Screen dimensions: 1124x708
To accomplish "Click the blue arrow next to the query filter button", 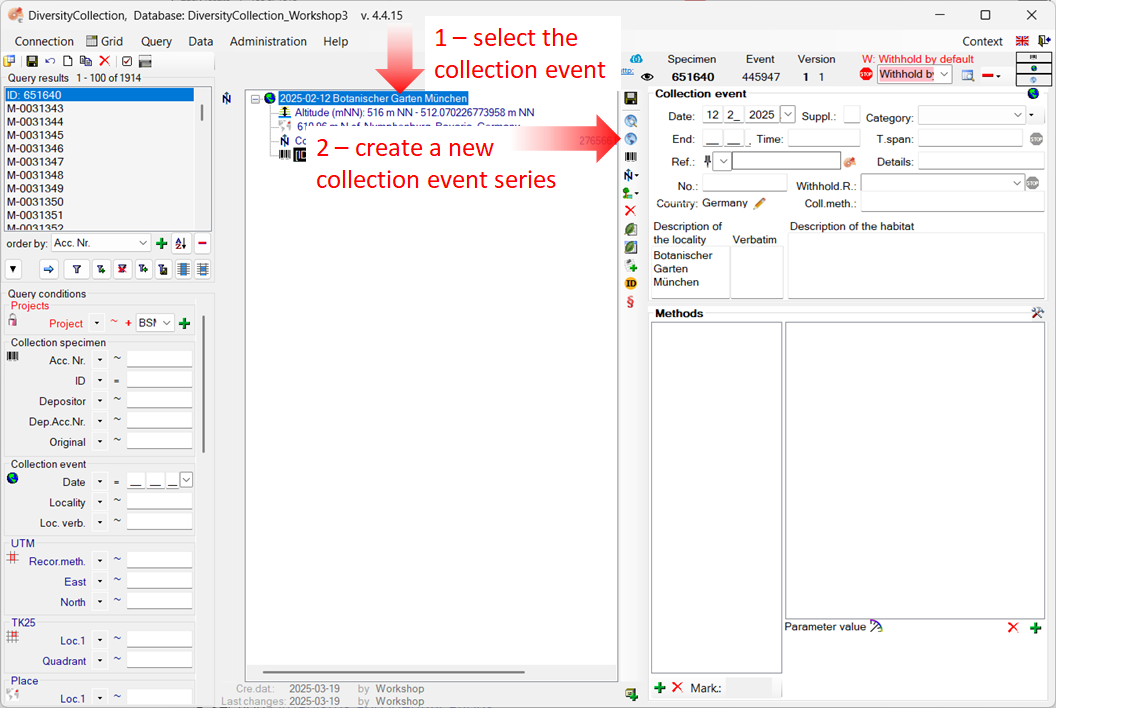I will tap(48, 269).
